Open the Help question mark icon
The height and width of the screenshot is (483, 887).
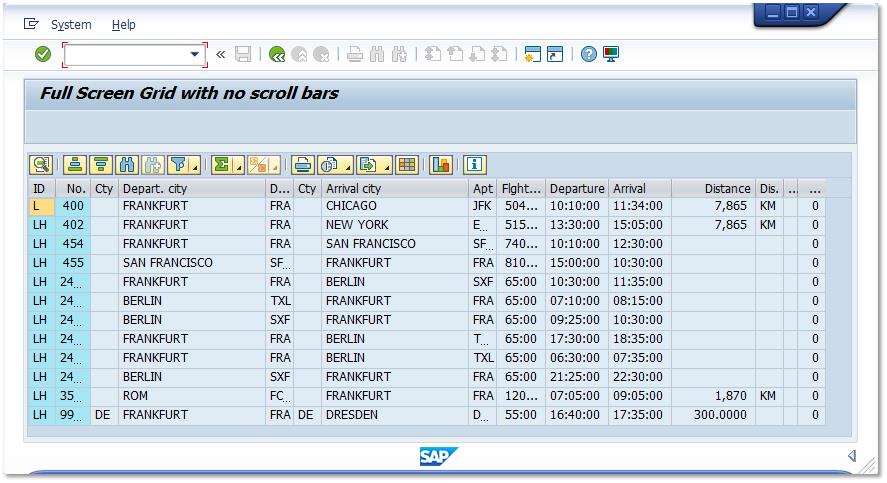(589, 54)
